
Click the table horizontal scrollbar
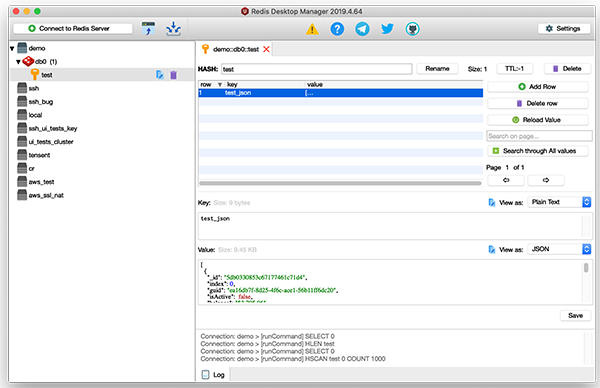coord(341,183)
